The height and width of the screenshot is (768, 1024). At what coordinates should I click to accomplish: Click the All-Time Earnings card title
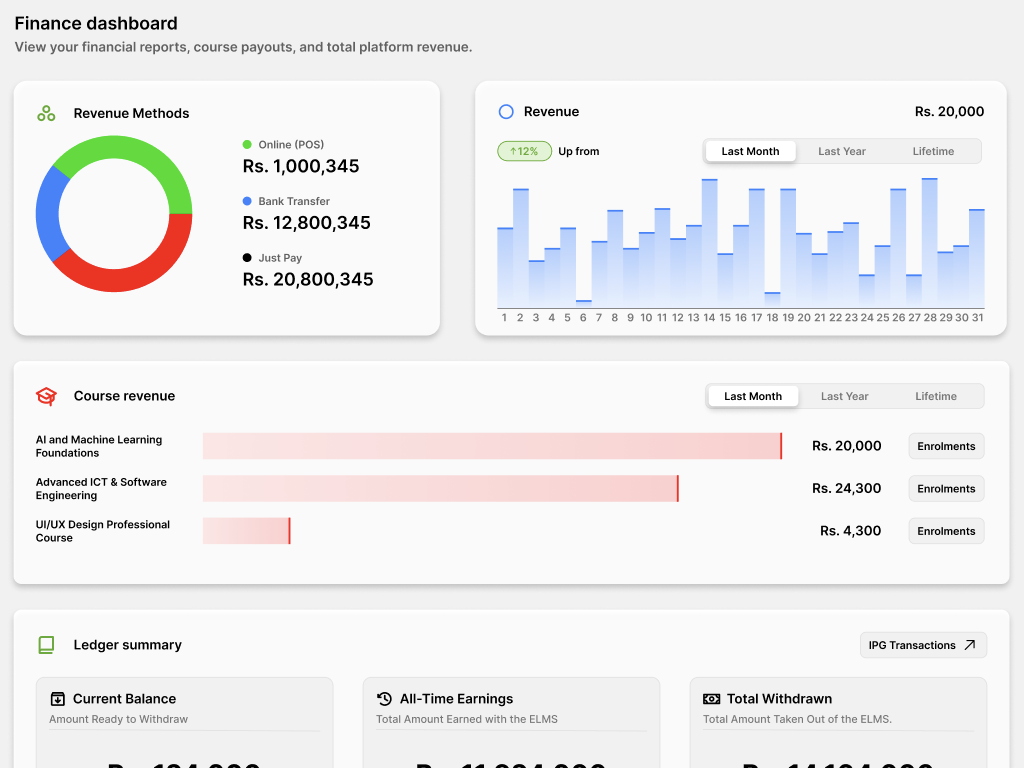pyautogui.click(x=456, y=699)
